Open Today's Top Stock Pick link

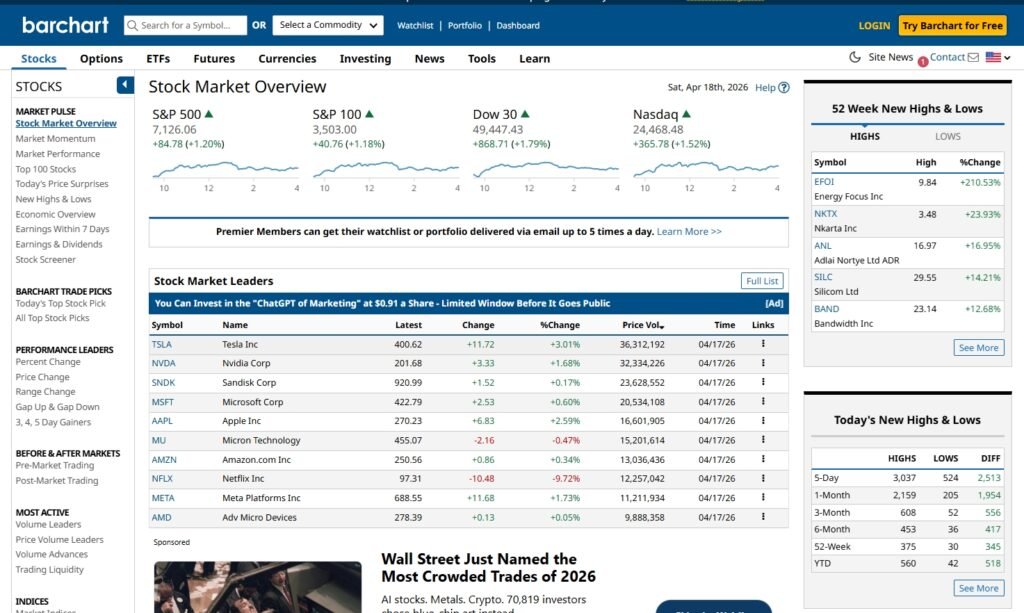click(x=61, y=304)
